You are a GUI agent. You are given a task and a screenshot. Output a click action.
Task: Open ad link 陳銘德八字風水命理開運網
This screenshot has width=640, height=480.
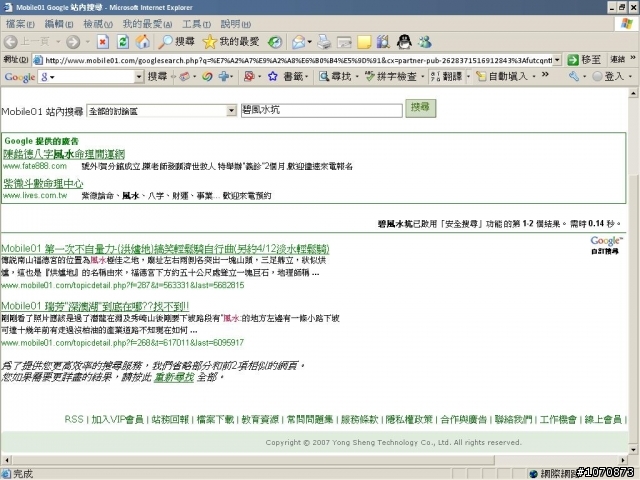coord(64,154)
